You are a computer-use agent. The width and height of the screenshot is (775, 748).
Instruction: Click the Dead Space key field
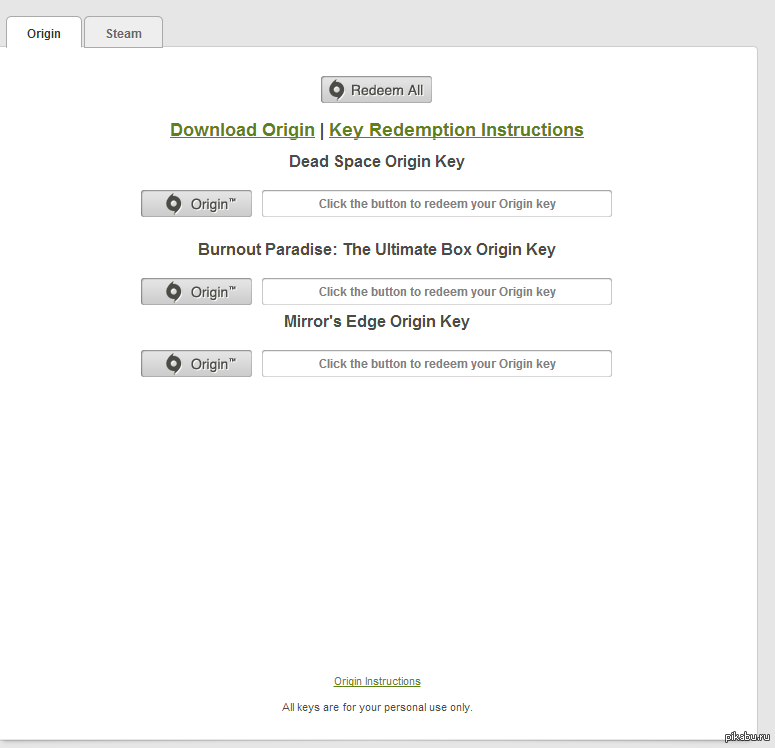(437, 203)
